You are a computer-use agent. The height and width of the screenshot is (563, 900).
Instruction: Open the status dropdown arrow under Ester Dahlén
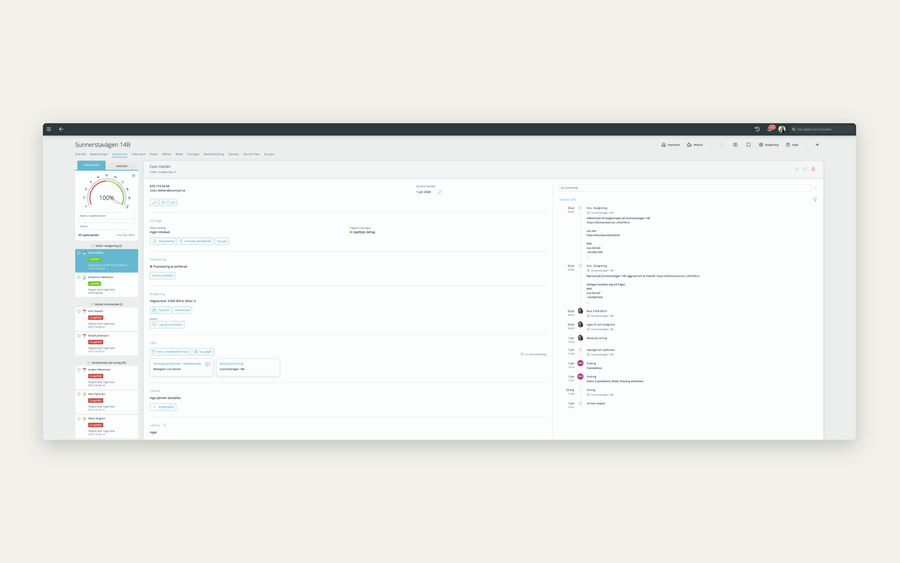pos(175,172)
